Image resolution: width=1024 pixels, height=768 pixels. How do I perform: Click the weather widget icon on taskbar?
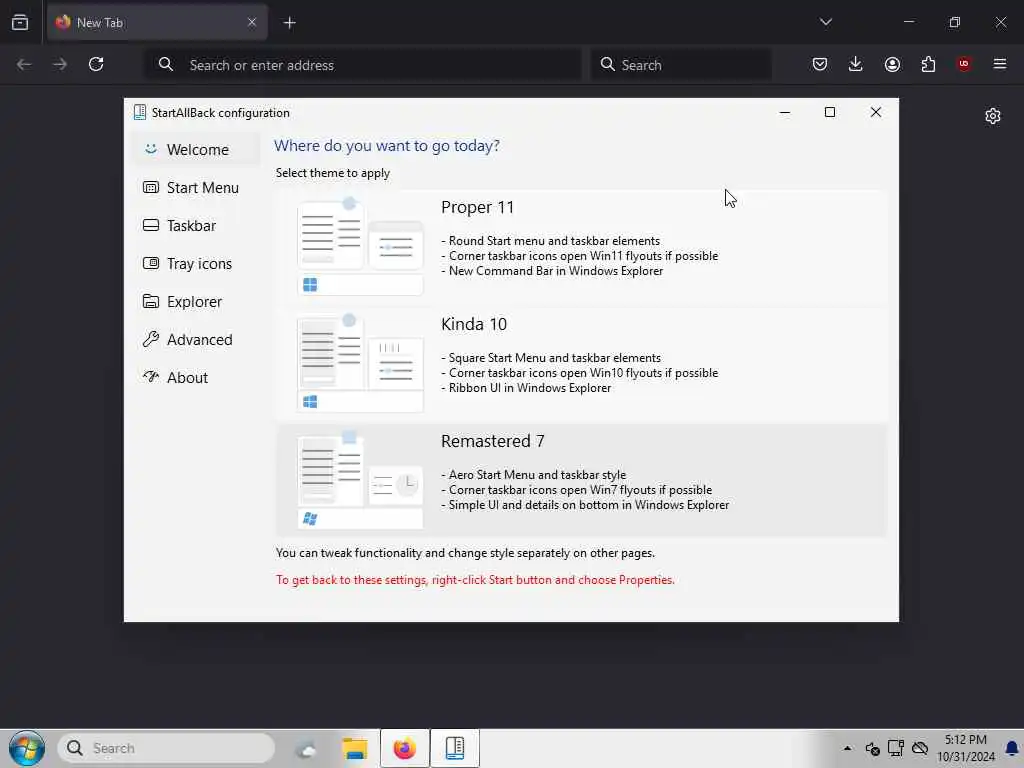pos(305,749)
